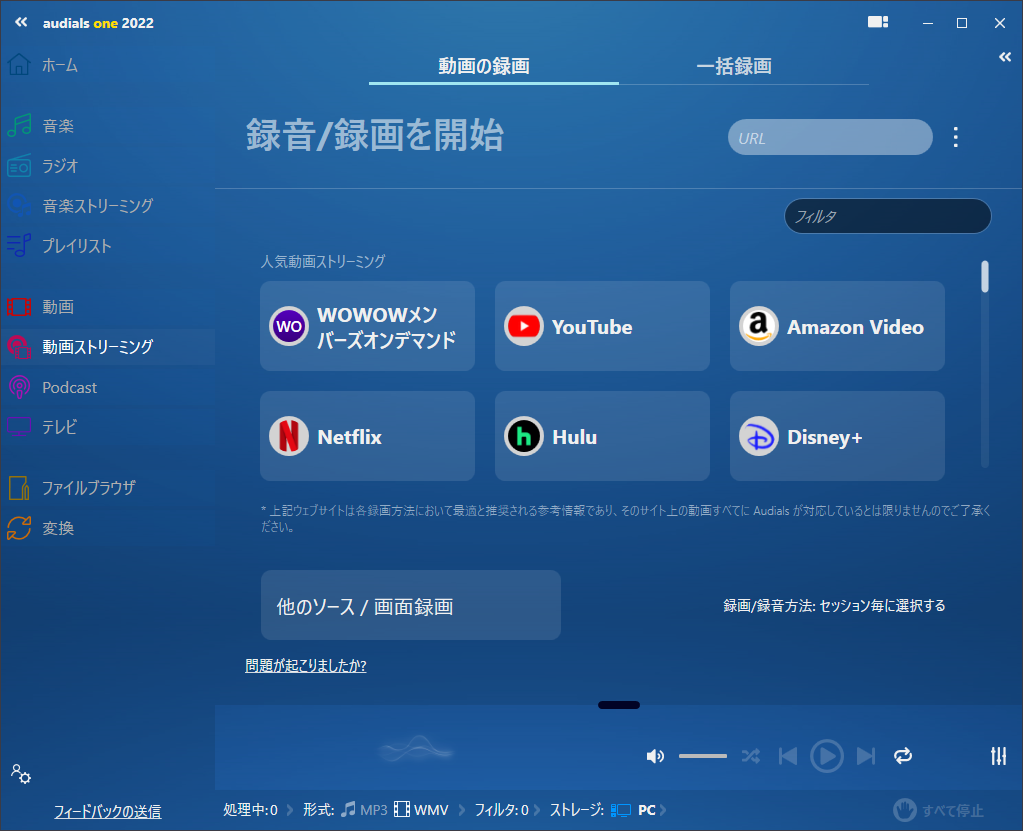This screenshot has width=1023, height=831.
Task: Collapse the left sidebar with double-chevron icon
Action: pyautogui.click(x=21, y=22)
